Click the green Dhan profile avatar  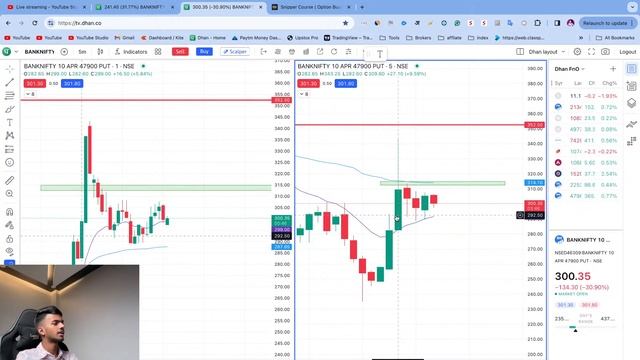click(x=7, y=52)
